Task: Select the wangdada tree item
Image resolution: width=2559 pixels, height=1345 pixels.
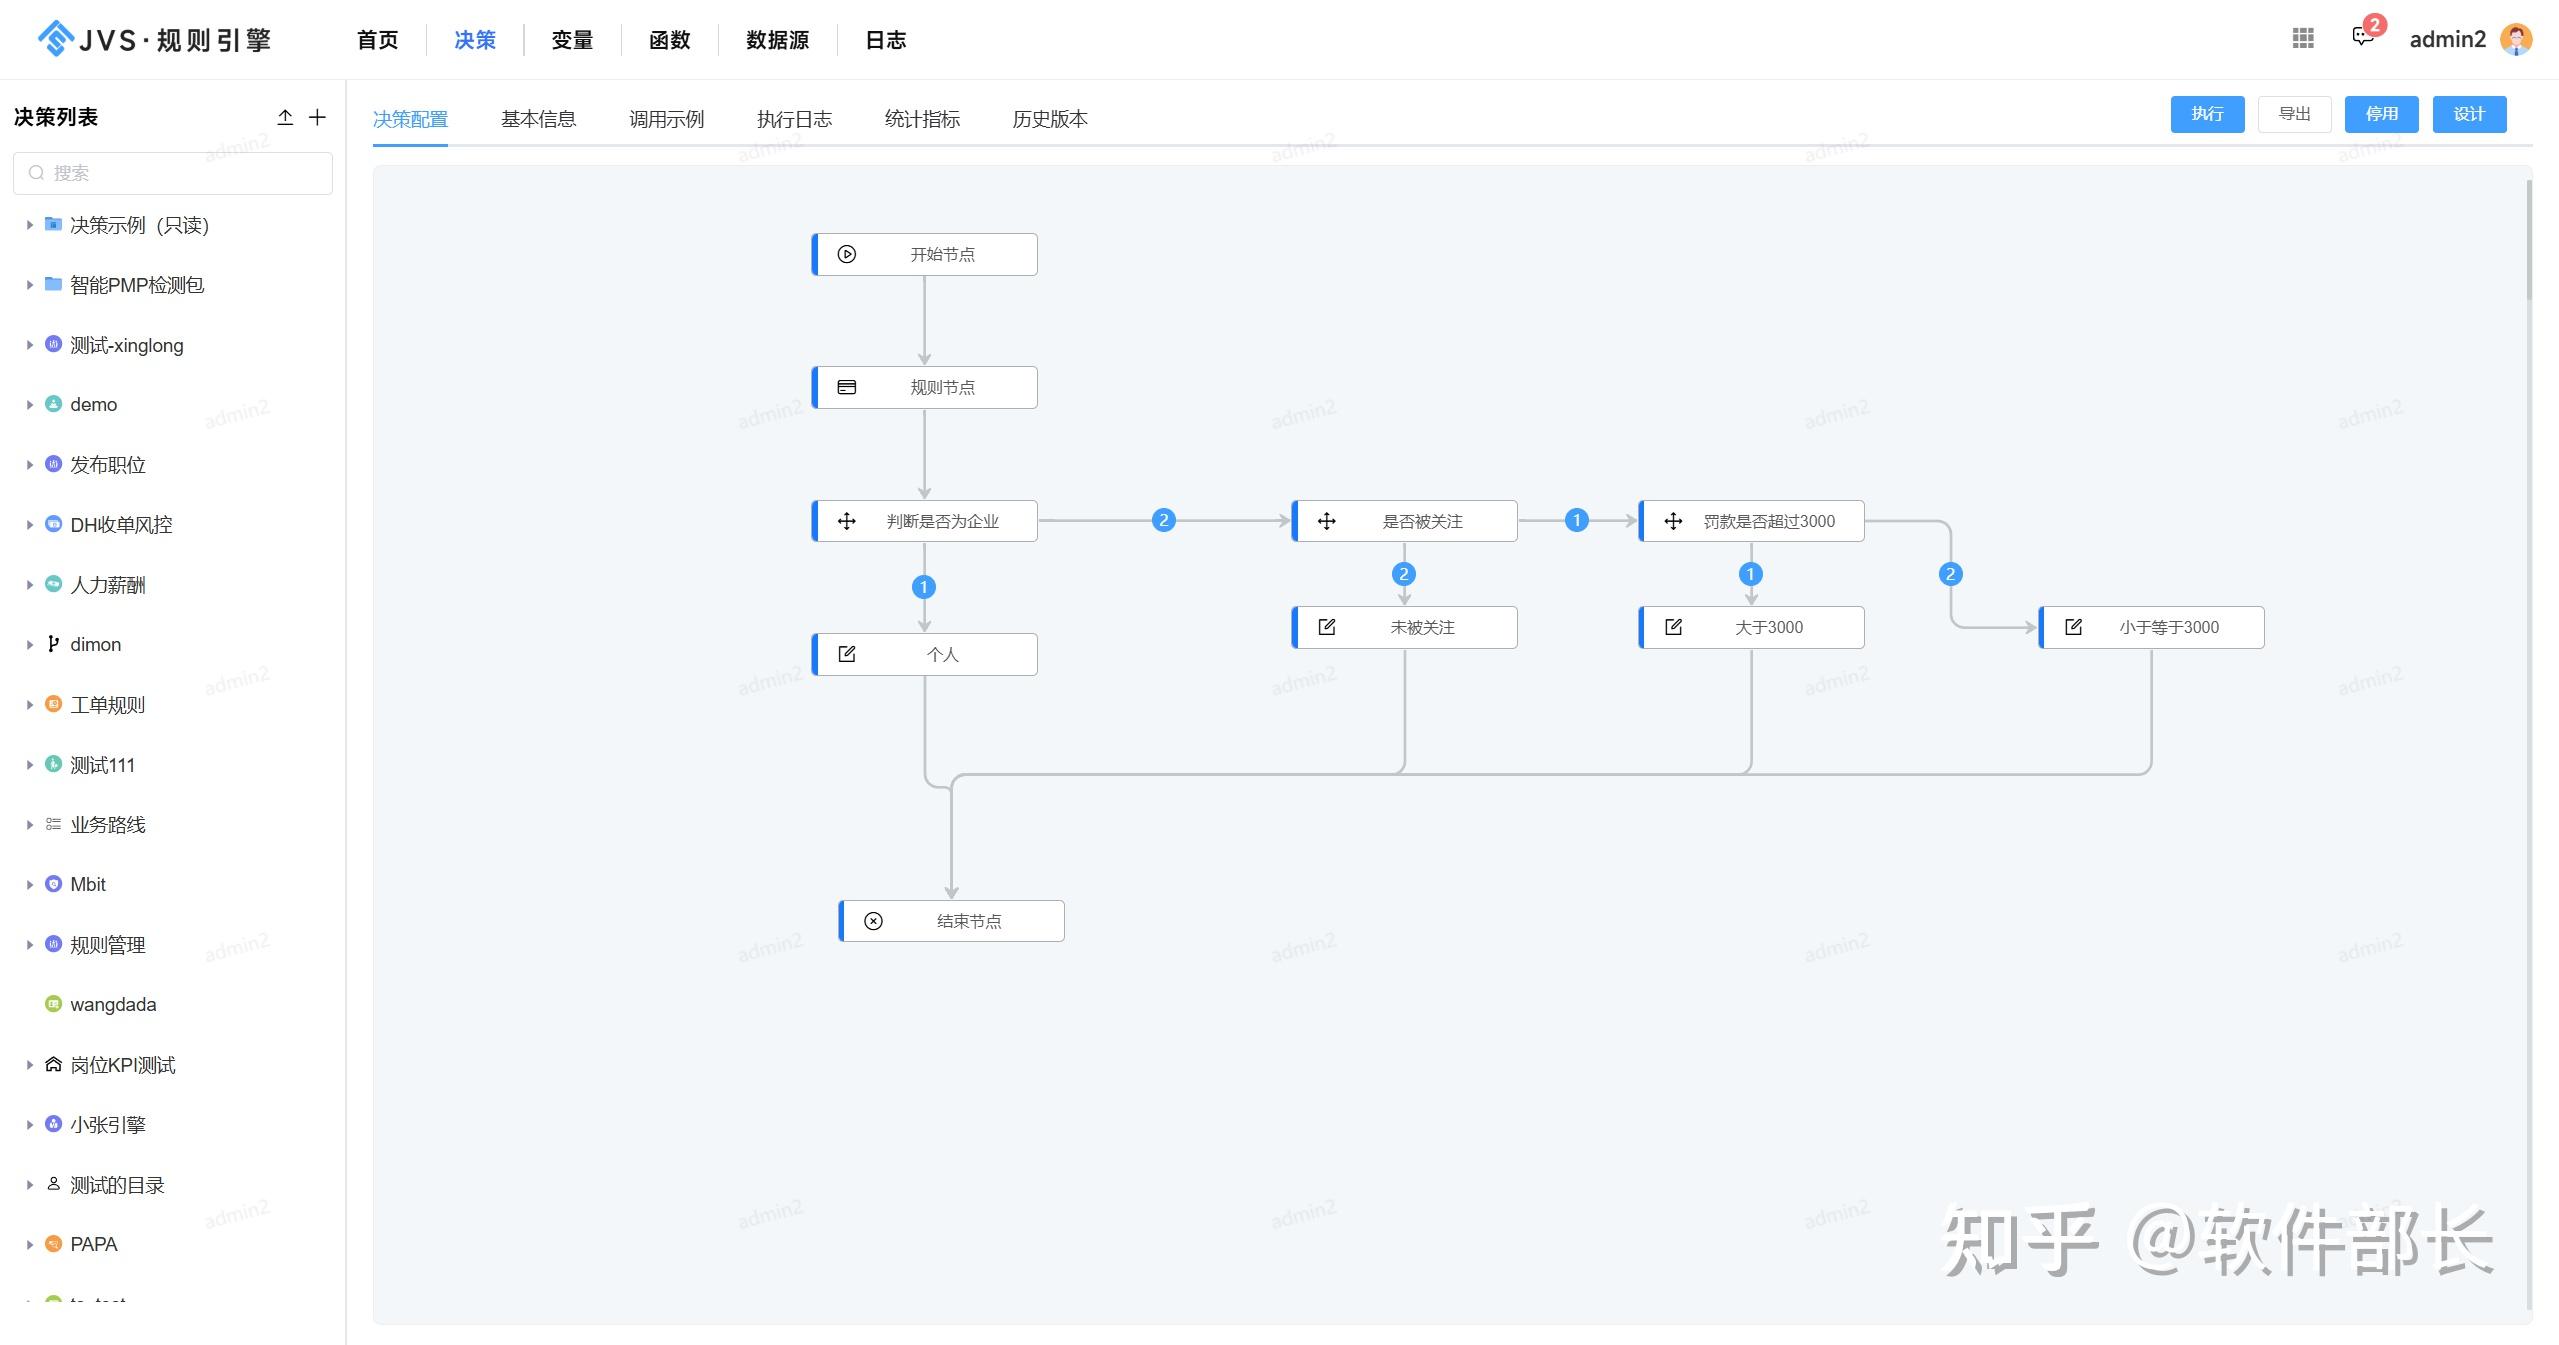Action: (x=113, y=1004)
